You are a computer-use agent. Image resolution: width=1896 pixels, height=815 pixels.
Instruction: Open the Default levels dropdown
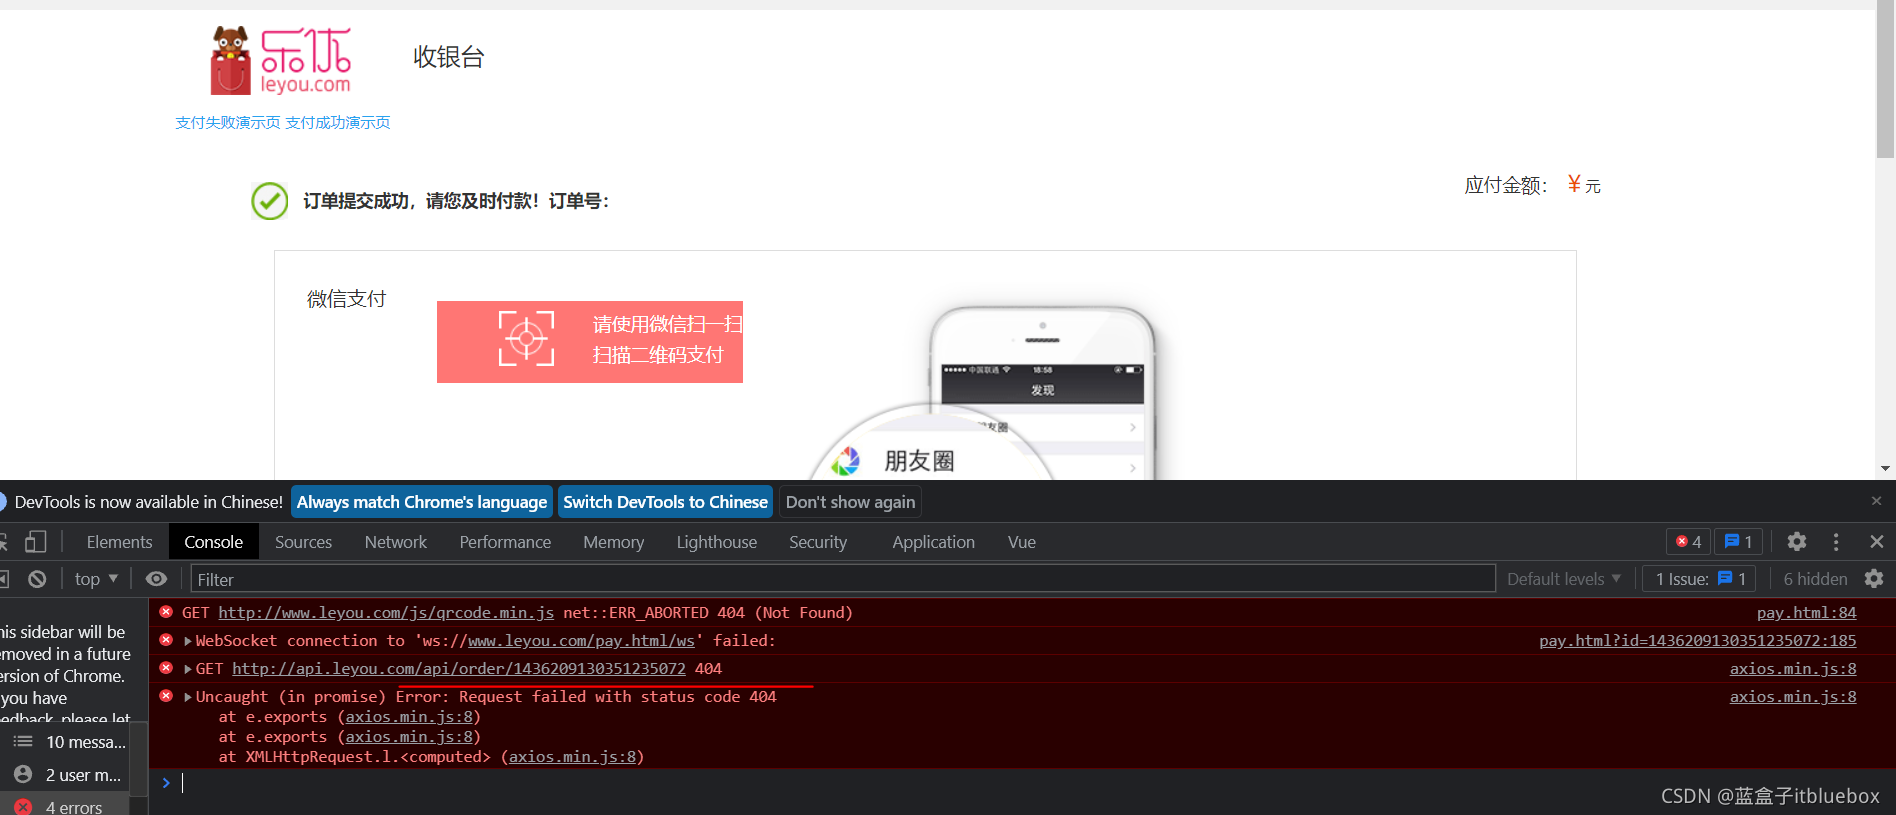1564,579
